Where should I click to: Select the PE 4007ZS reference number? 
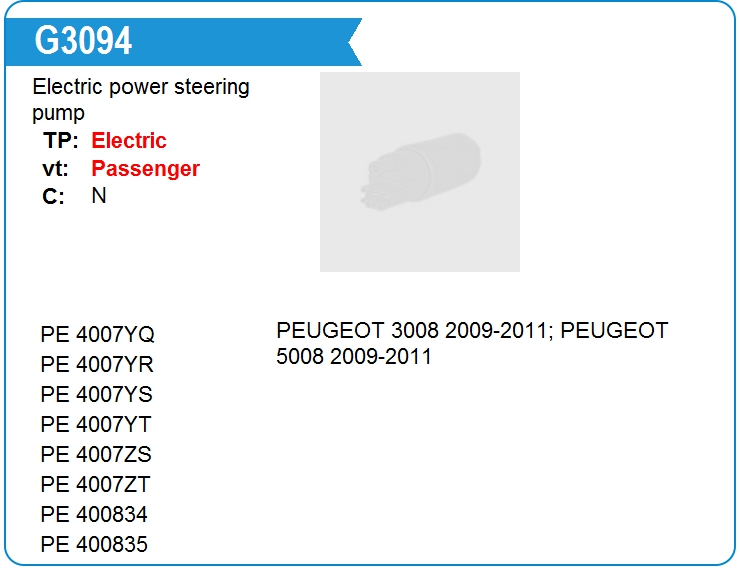click(x=96, y=454)
